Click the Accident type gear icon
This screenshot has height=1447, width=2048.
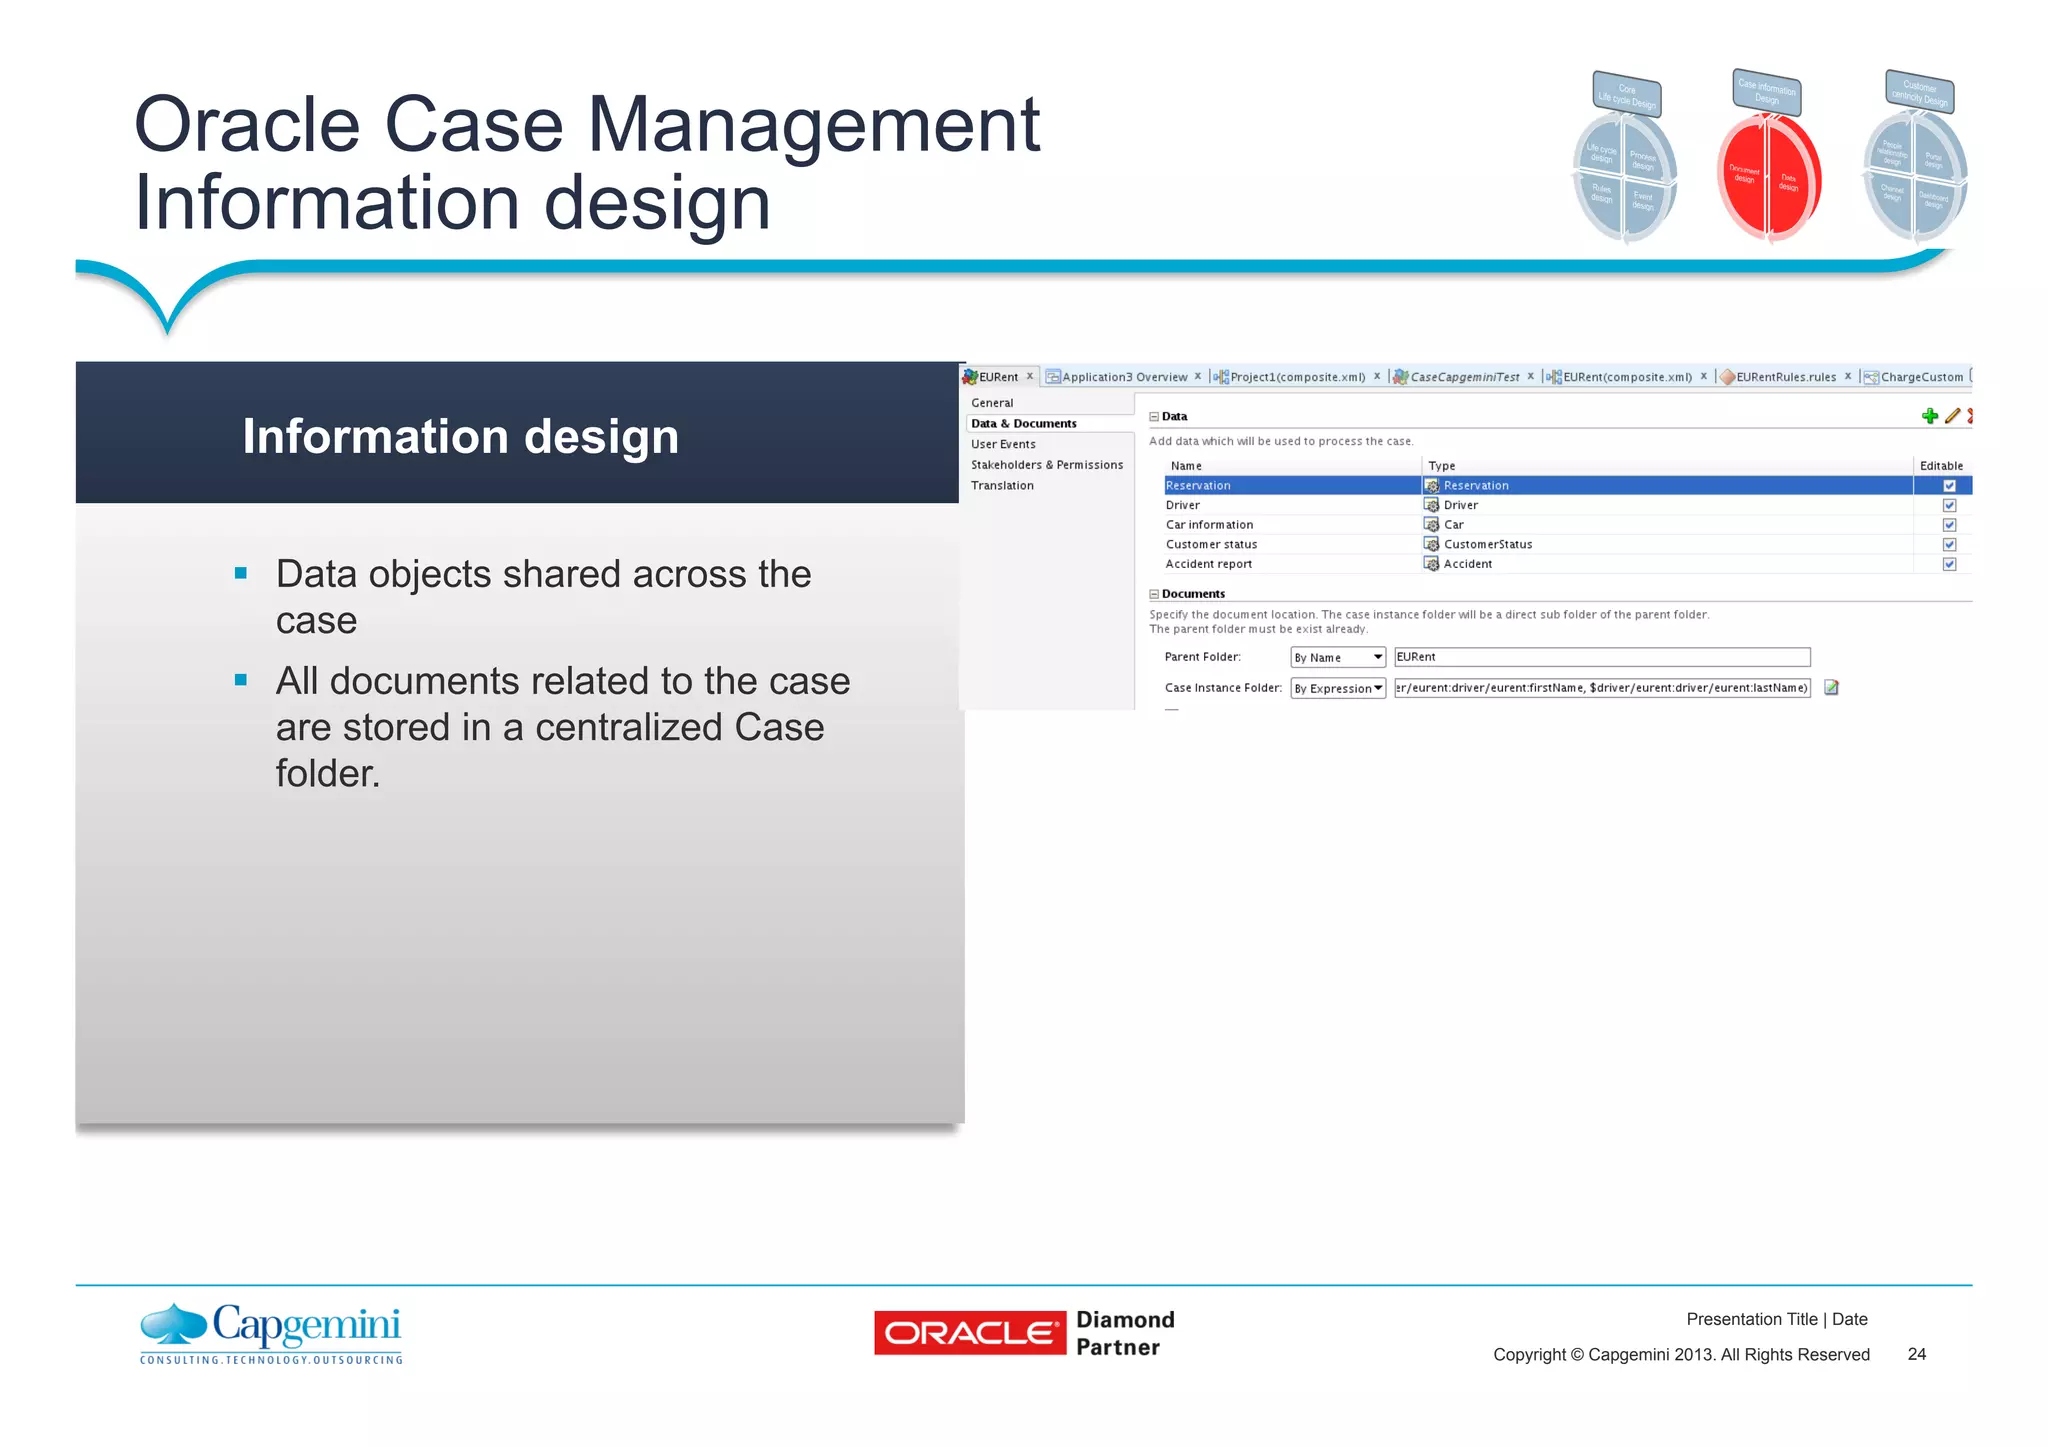(1431, 564)
